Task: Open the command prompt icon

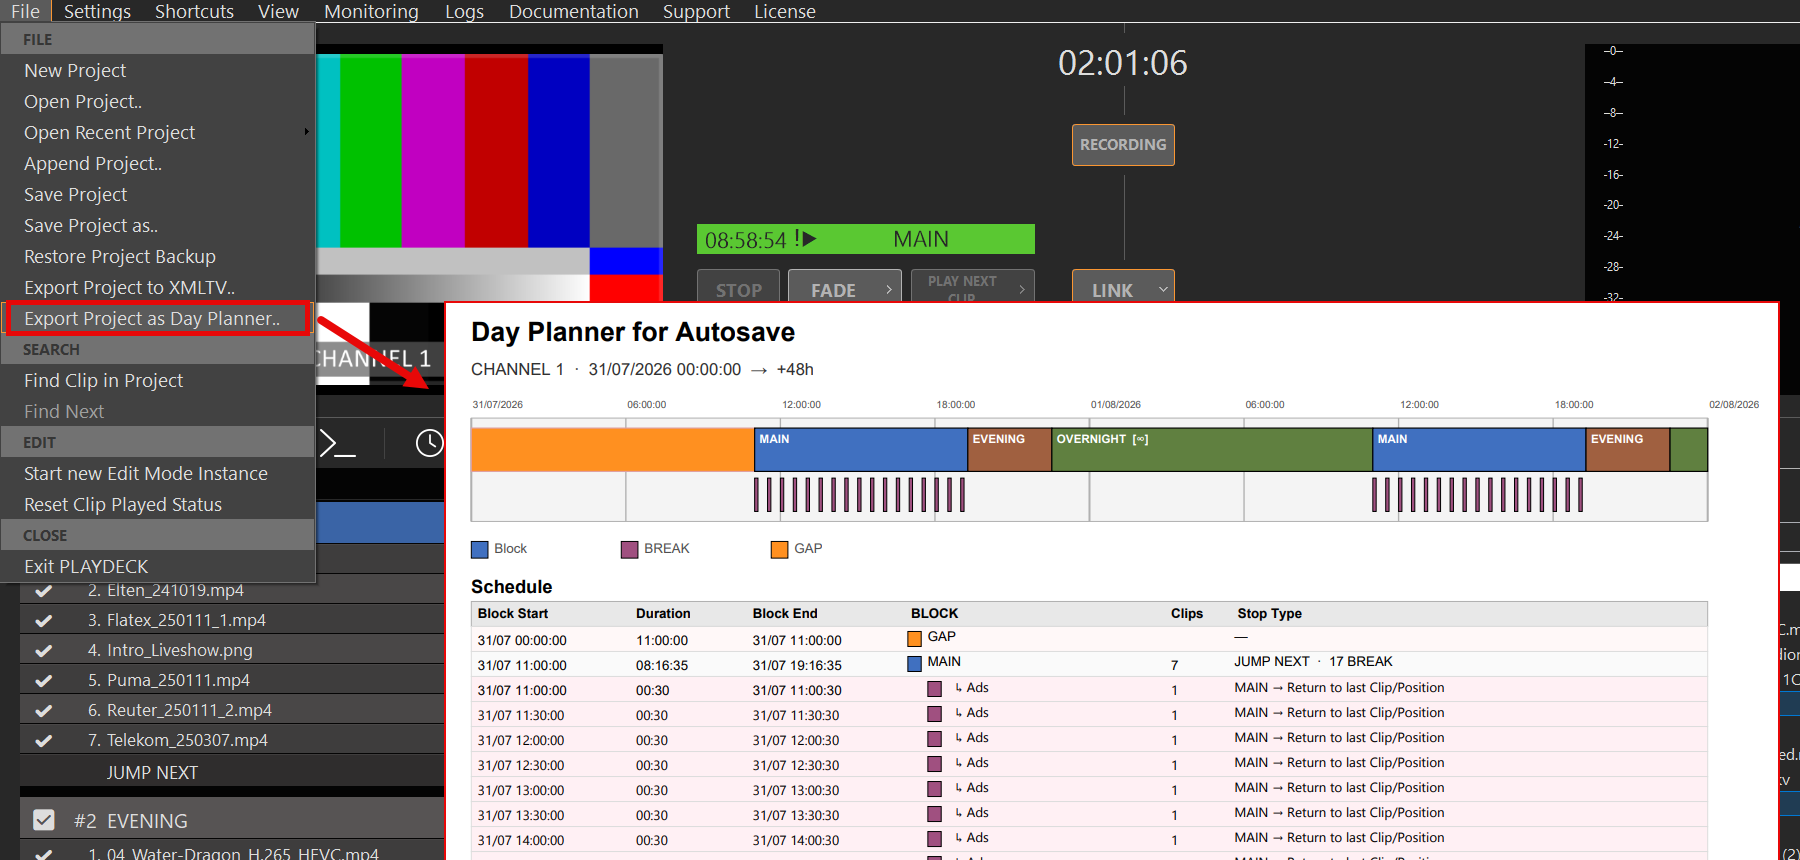Action: 337,443
